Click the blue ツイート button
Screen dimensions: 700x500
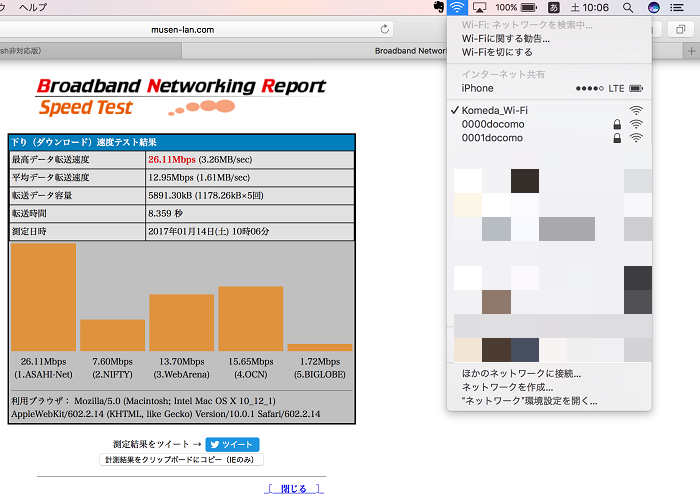tap(232, 444)
